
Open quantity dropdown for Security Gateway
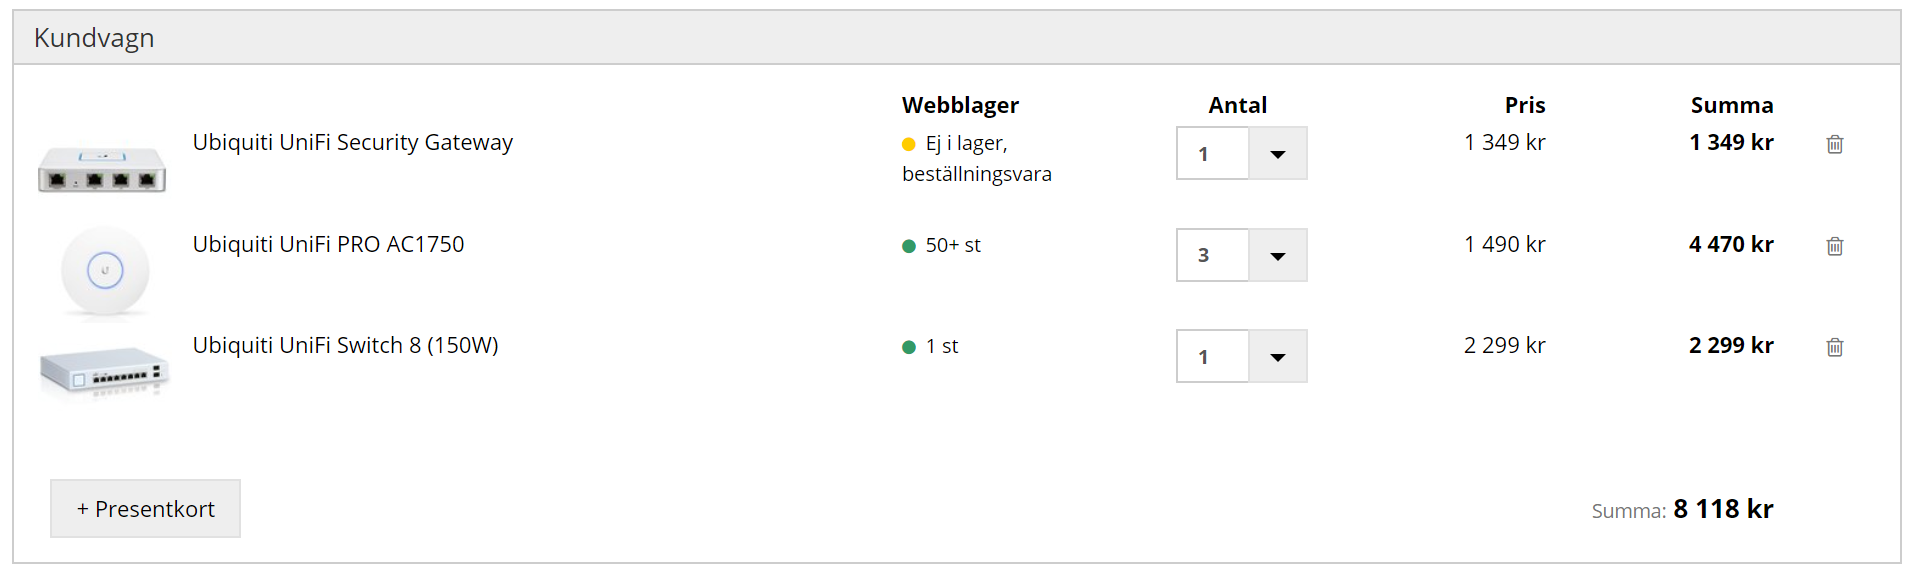tap(1277, 154)
